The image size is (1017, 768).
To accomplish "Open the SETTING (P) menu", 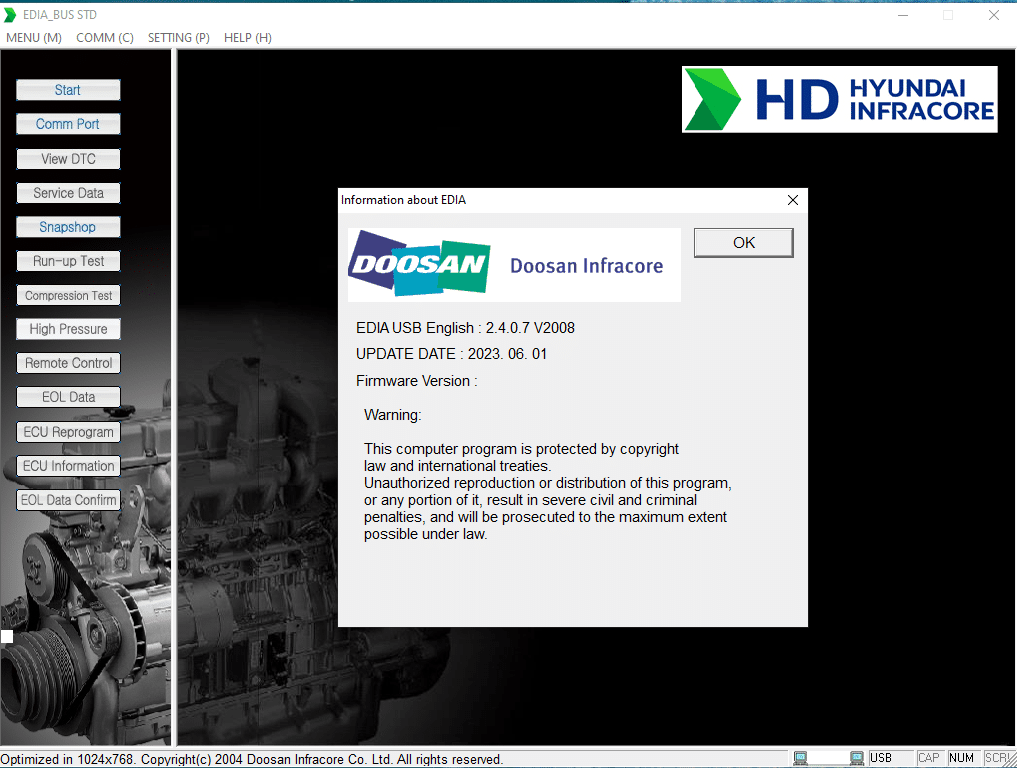I will click(x=179, y=38).
